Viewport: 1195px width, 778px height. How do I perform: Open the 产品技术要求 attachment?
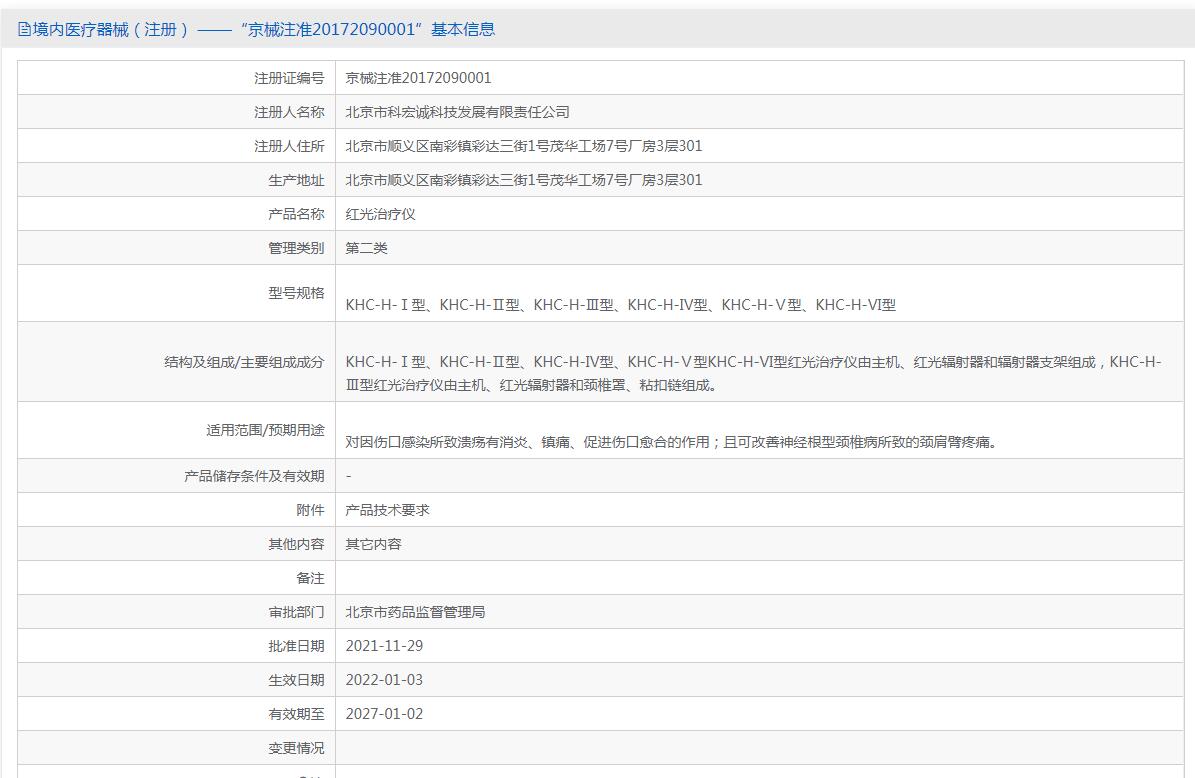pos(387,510)
